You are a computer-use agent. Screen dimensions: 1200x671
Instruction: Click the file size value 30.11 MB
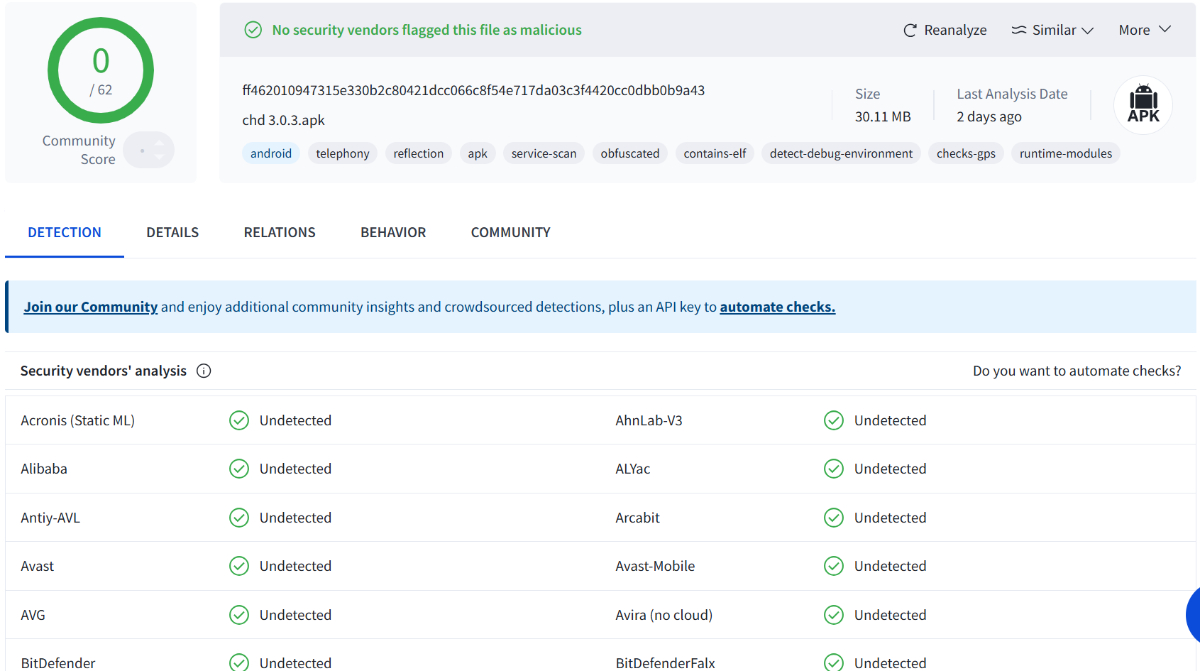click(x=883, y=116)
